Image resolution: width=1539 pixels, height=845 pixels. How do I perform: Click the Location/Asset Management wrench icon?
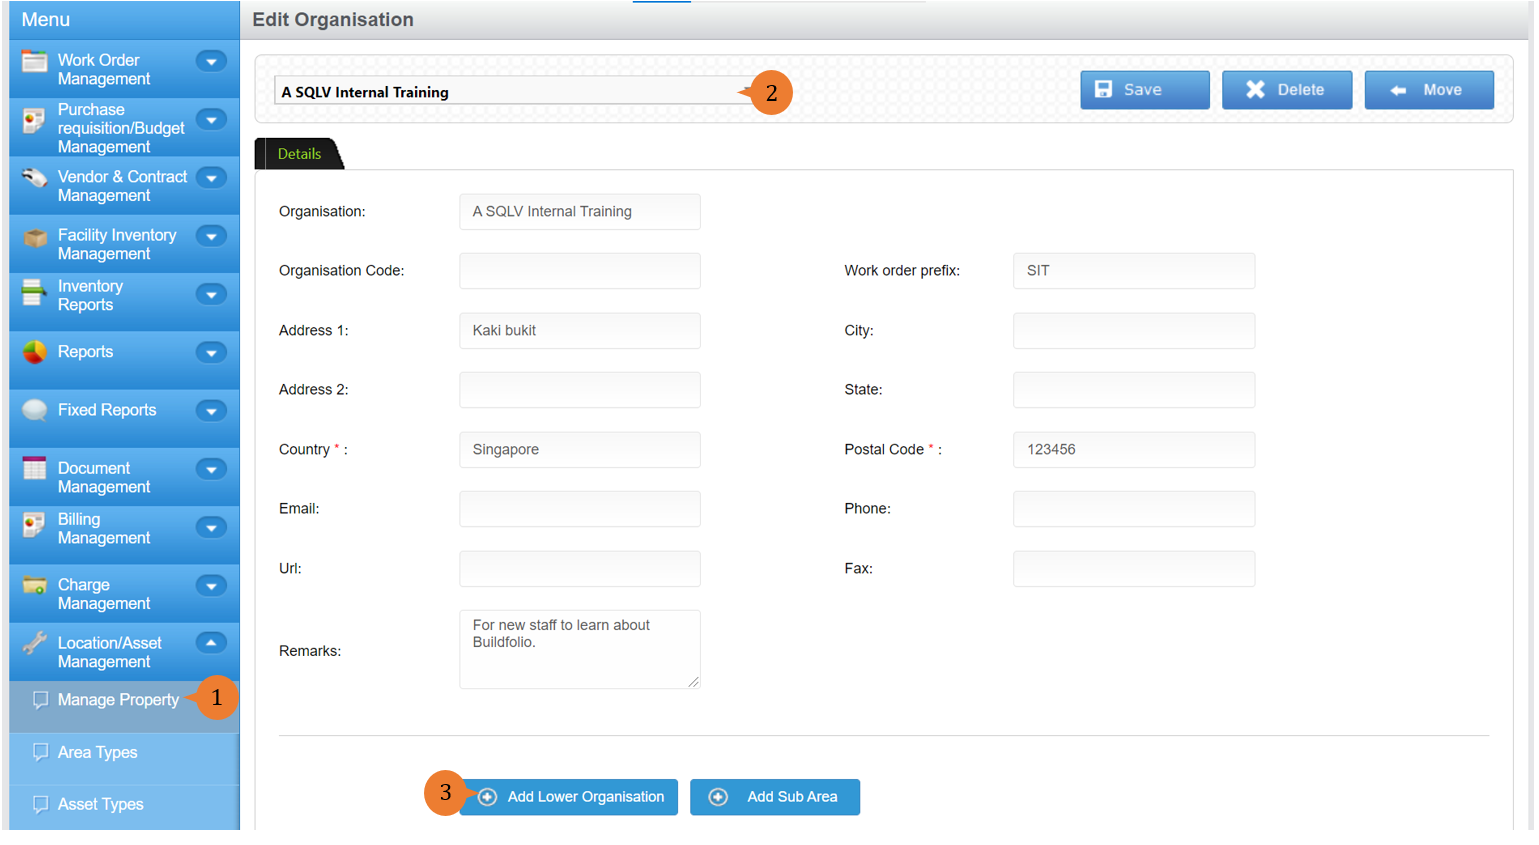pyautogui.click(x=34, y=643)
